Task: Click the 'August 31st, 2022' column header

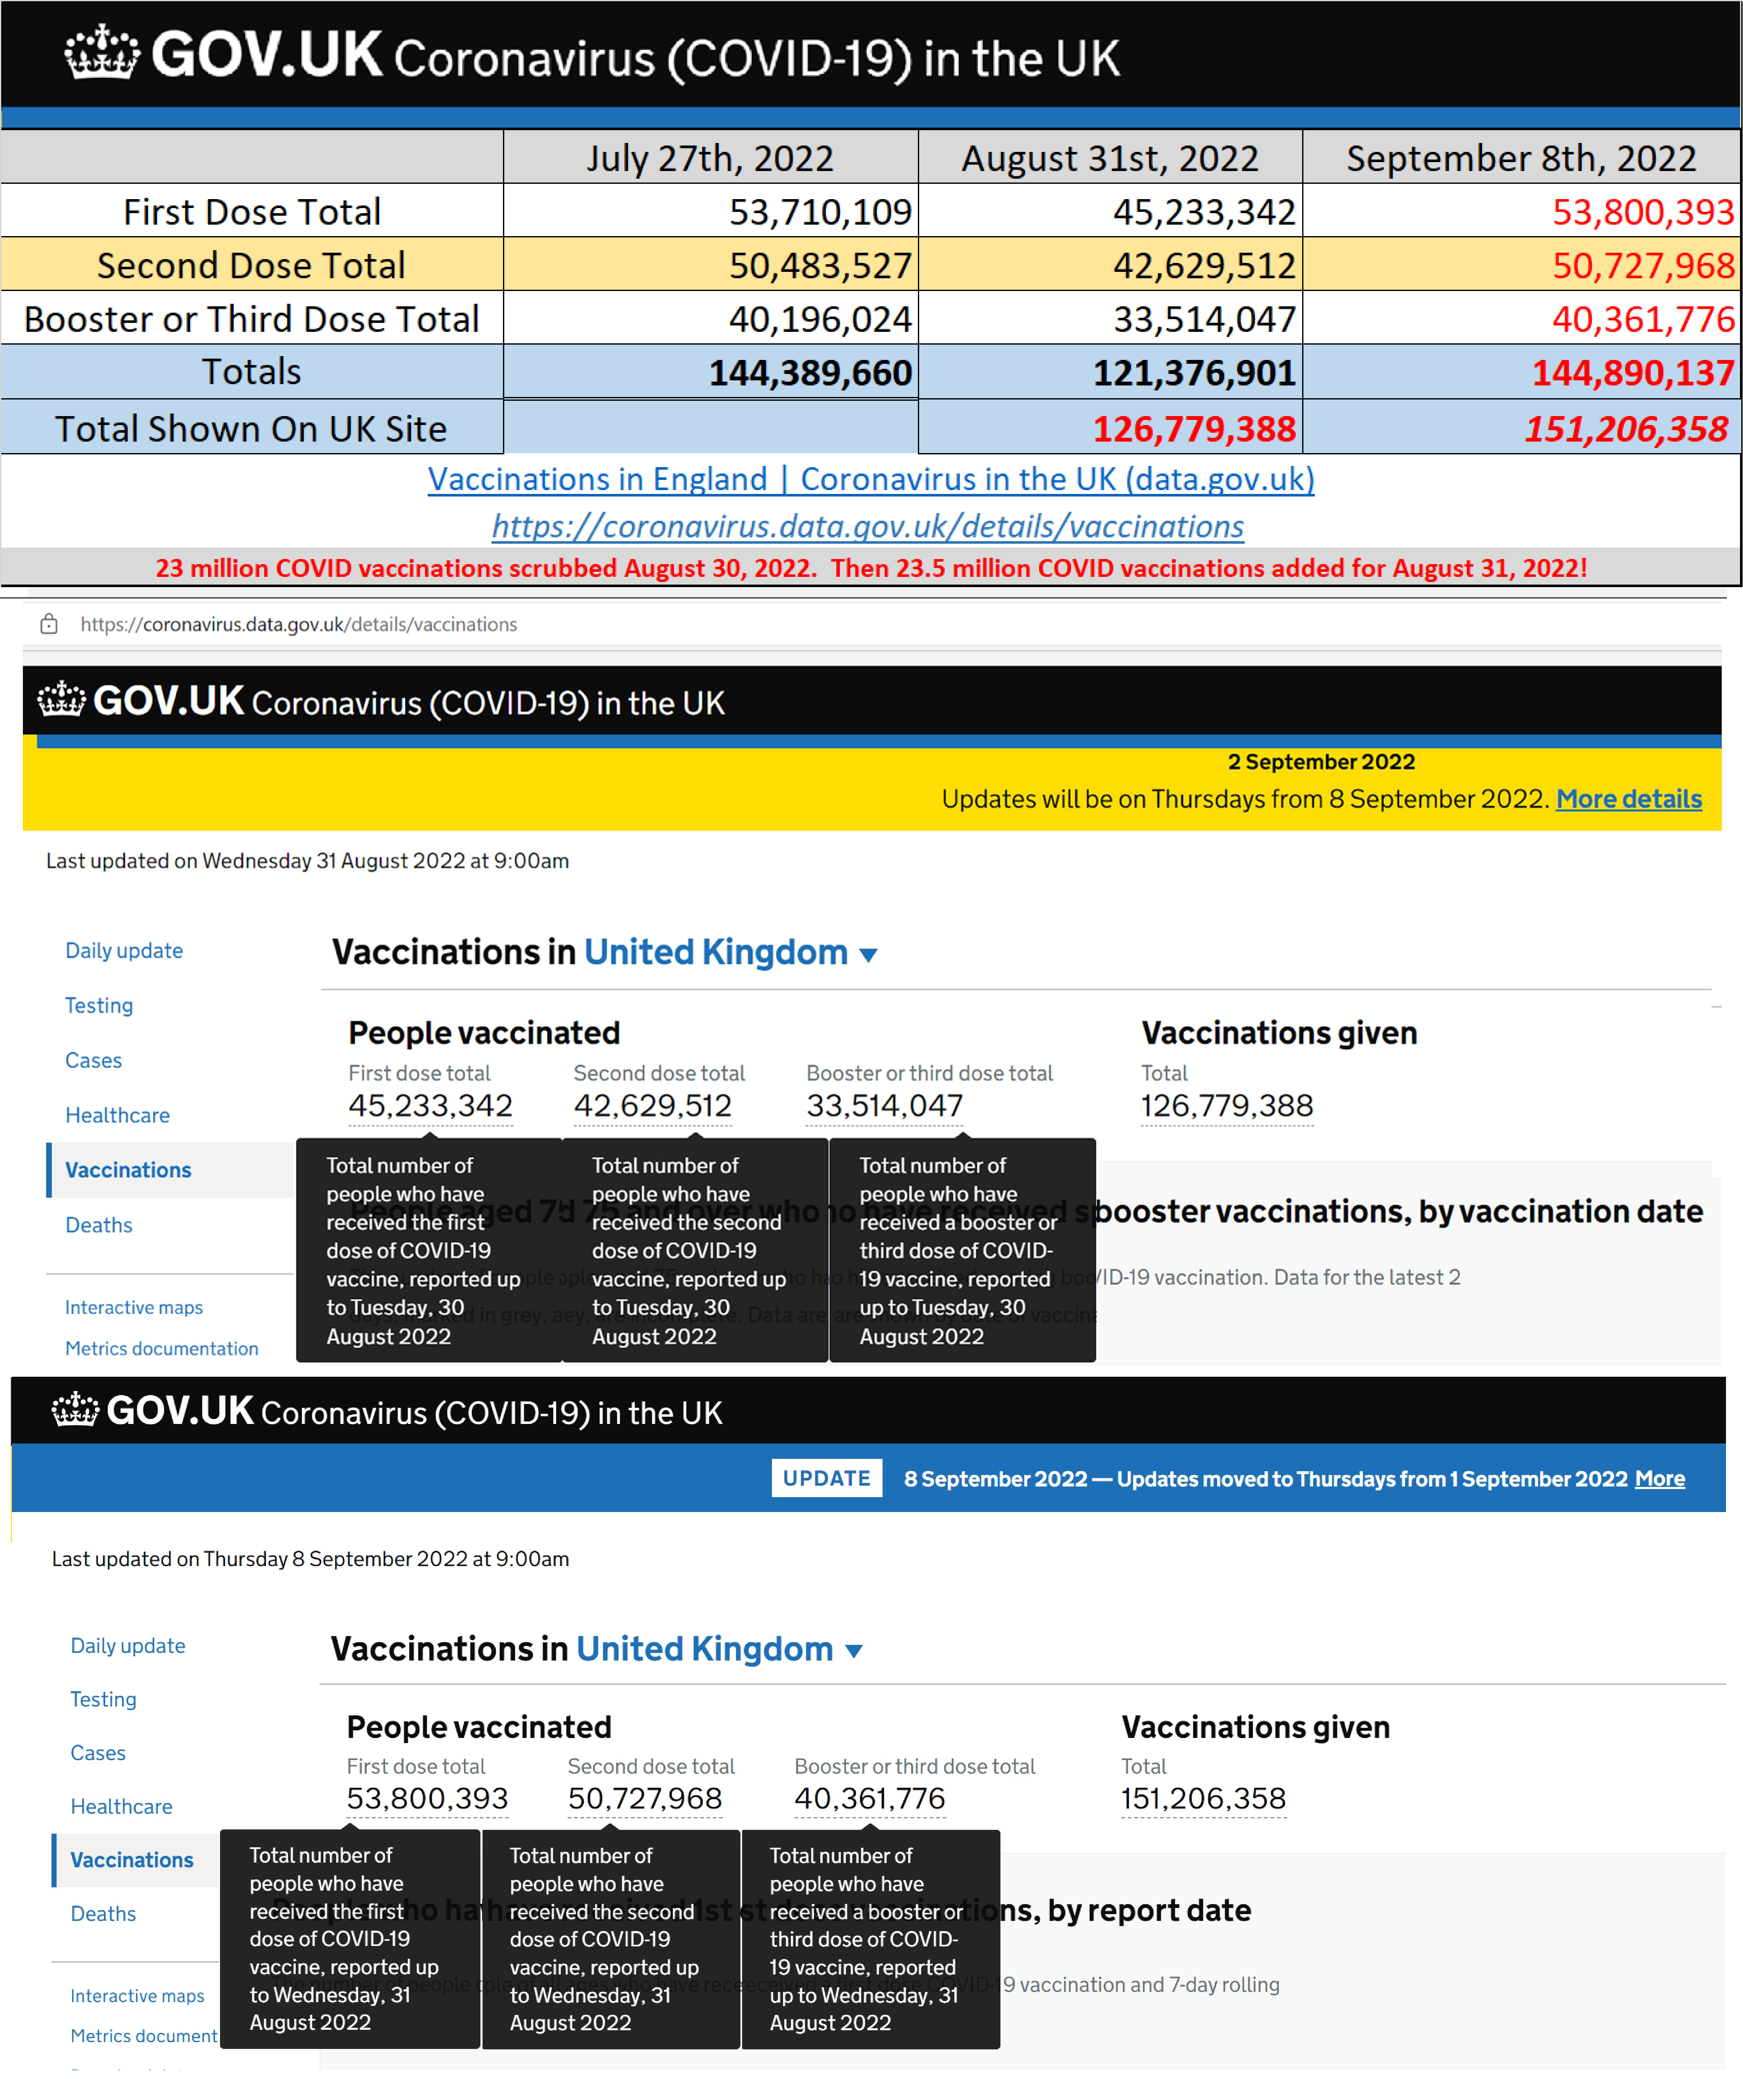Action: [x=1110, y=158]
